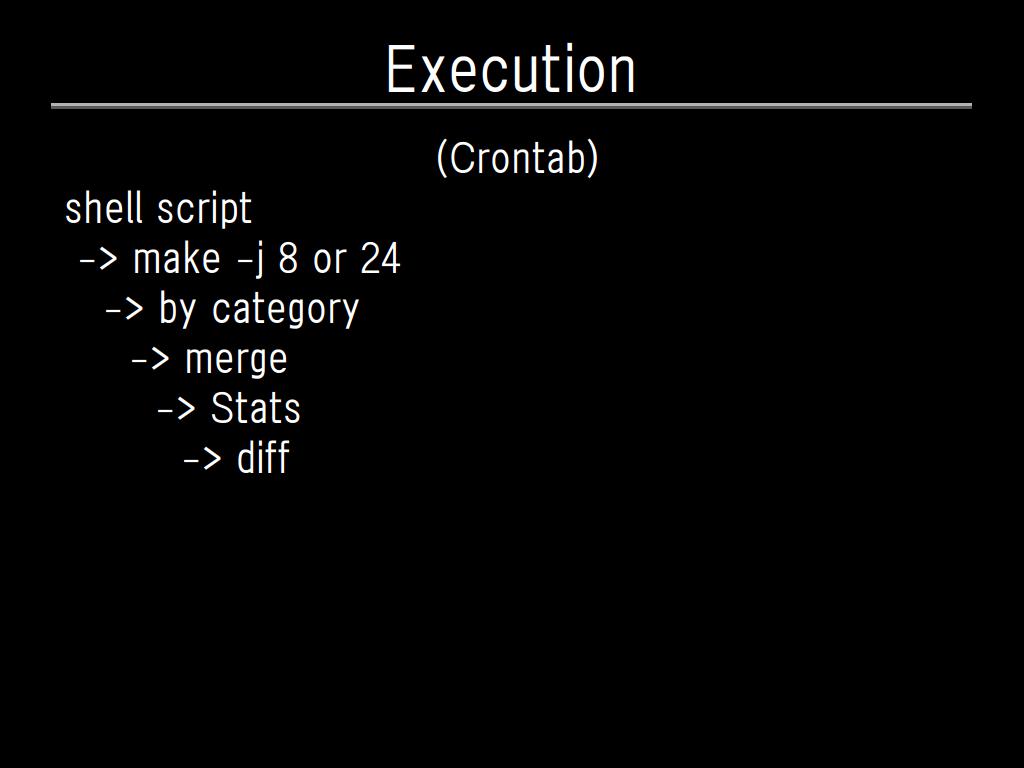The width and height of the screenshot is (1024, 768).
Task: Click the number 24
Action: [380, 259]
